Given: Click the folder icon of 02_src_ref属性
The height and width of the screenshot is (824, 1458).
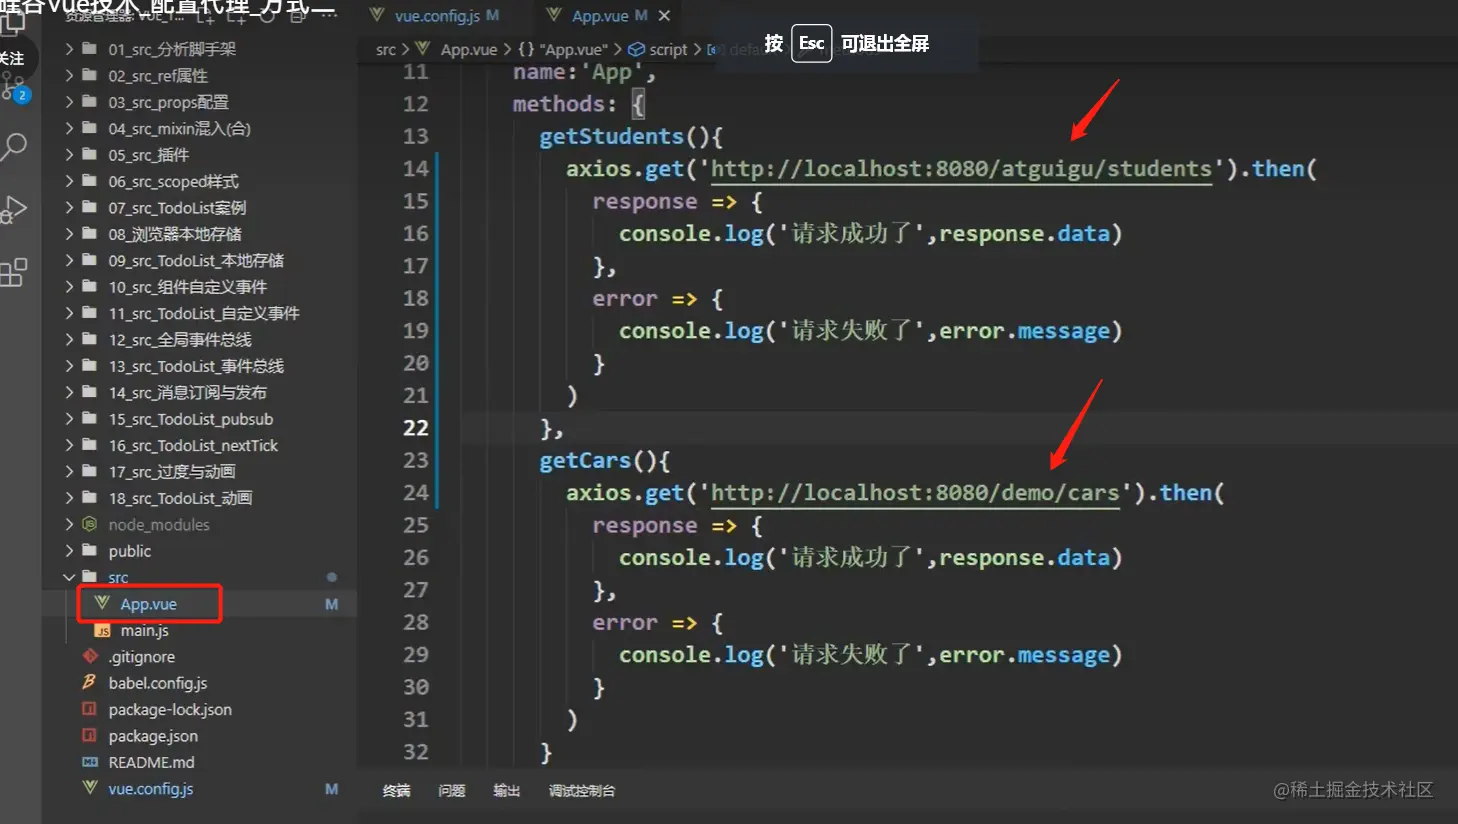Looking at the screenshot, I should (x=90, y=75).
